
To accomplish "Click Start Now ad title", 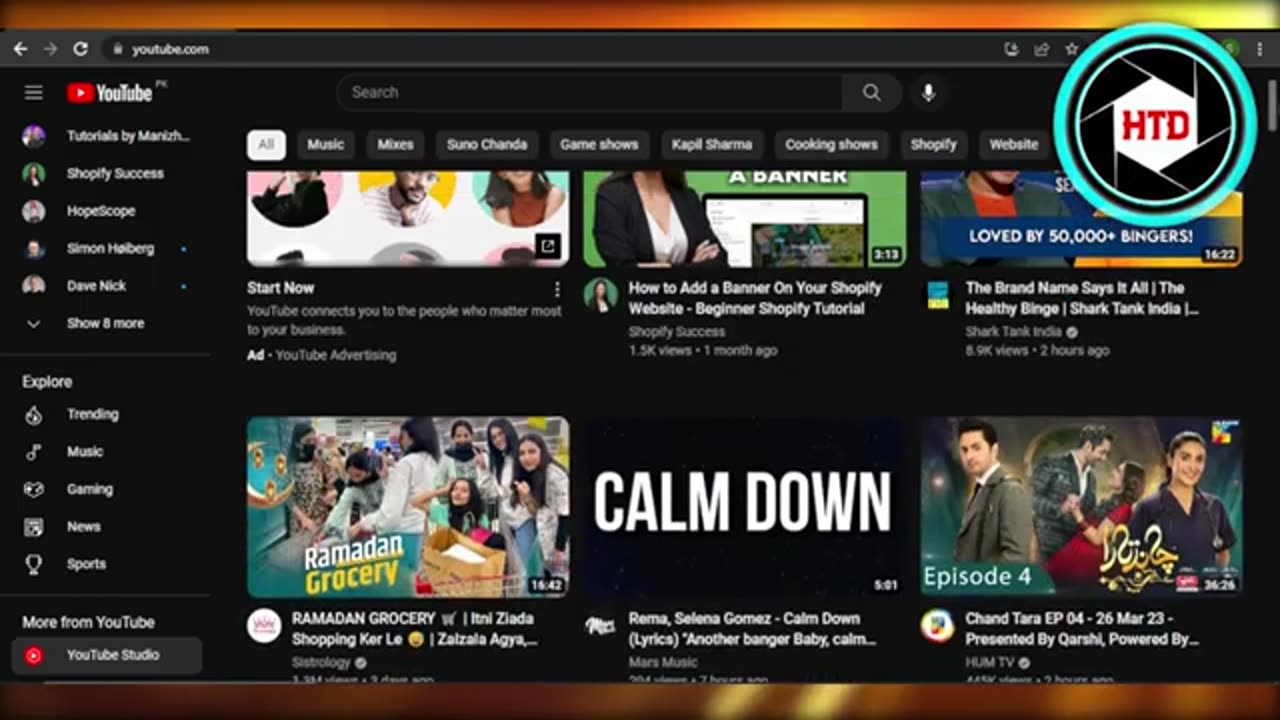I will pos(281,288).
